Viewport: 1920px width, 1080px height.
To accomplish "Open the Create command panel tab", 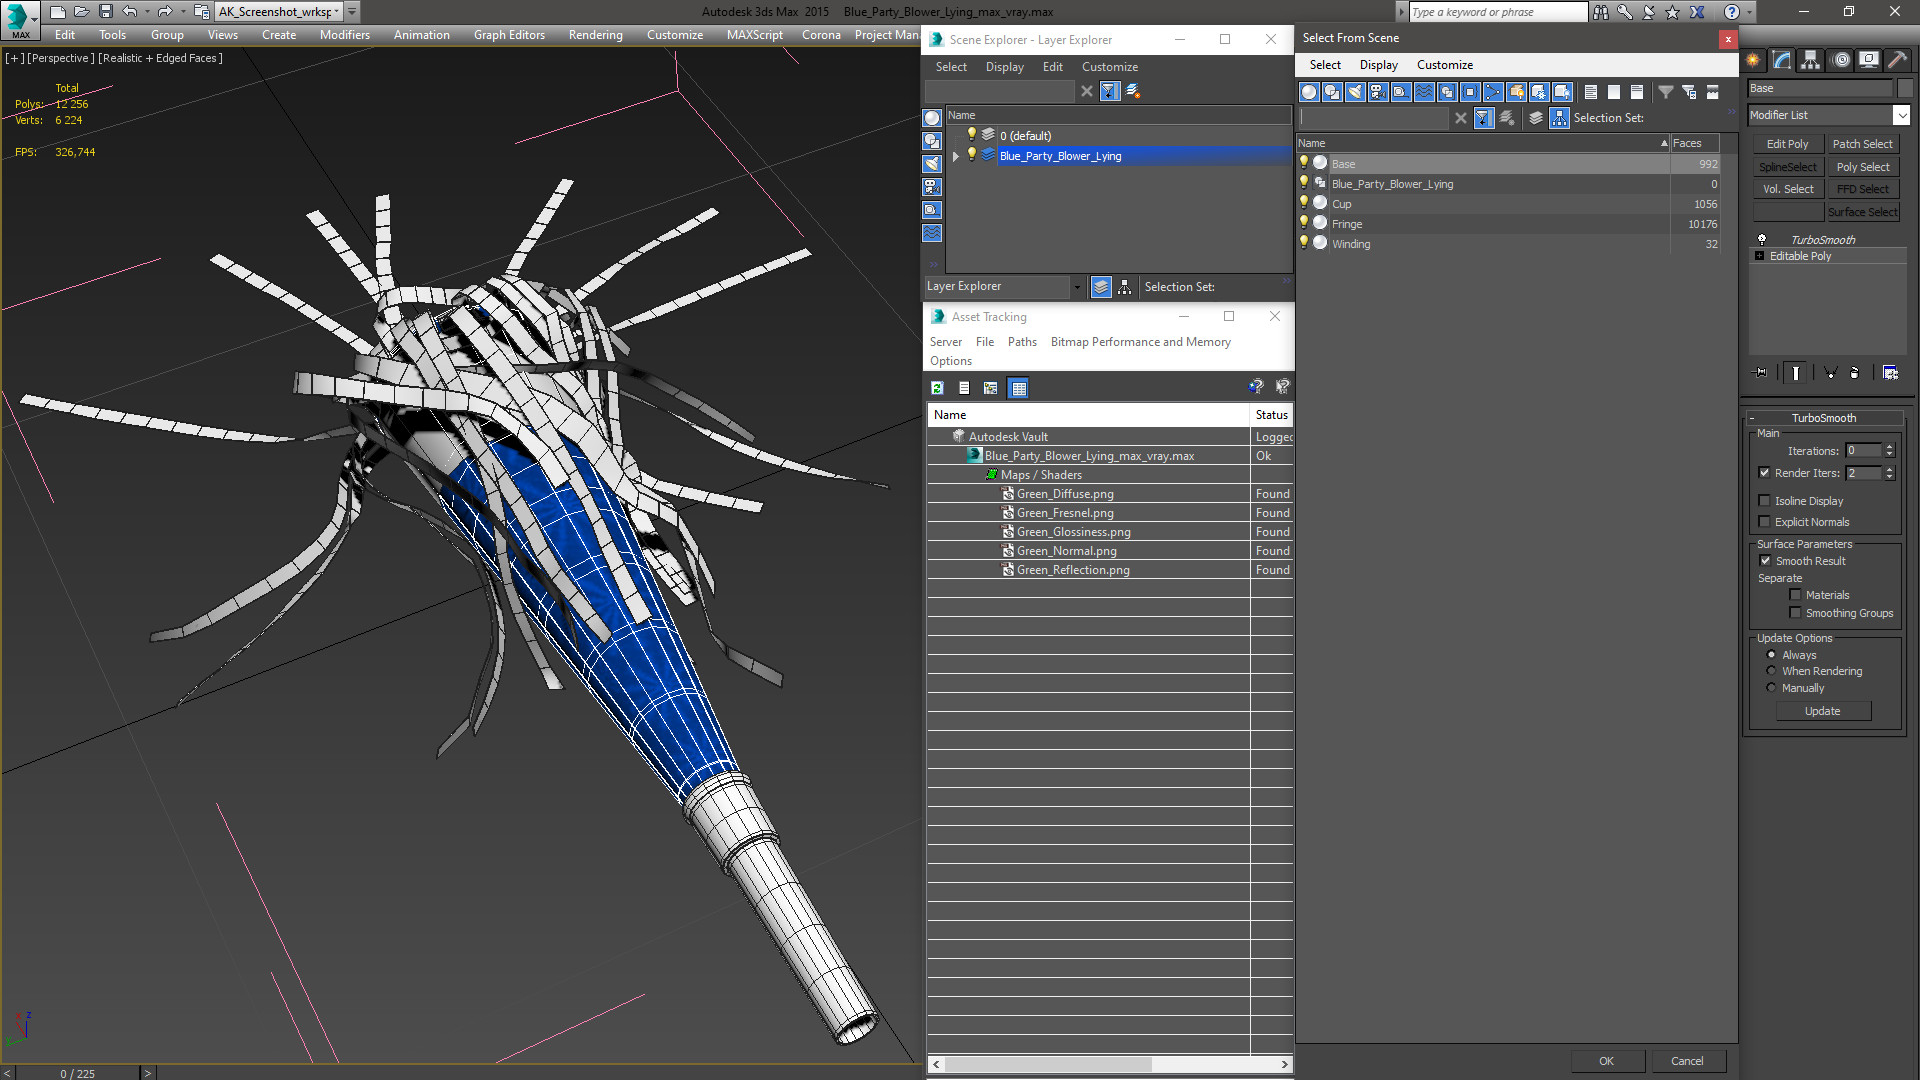I will [1753, 60].
